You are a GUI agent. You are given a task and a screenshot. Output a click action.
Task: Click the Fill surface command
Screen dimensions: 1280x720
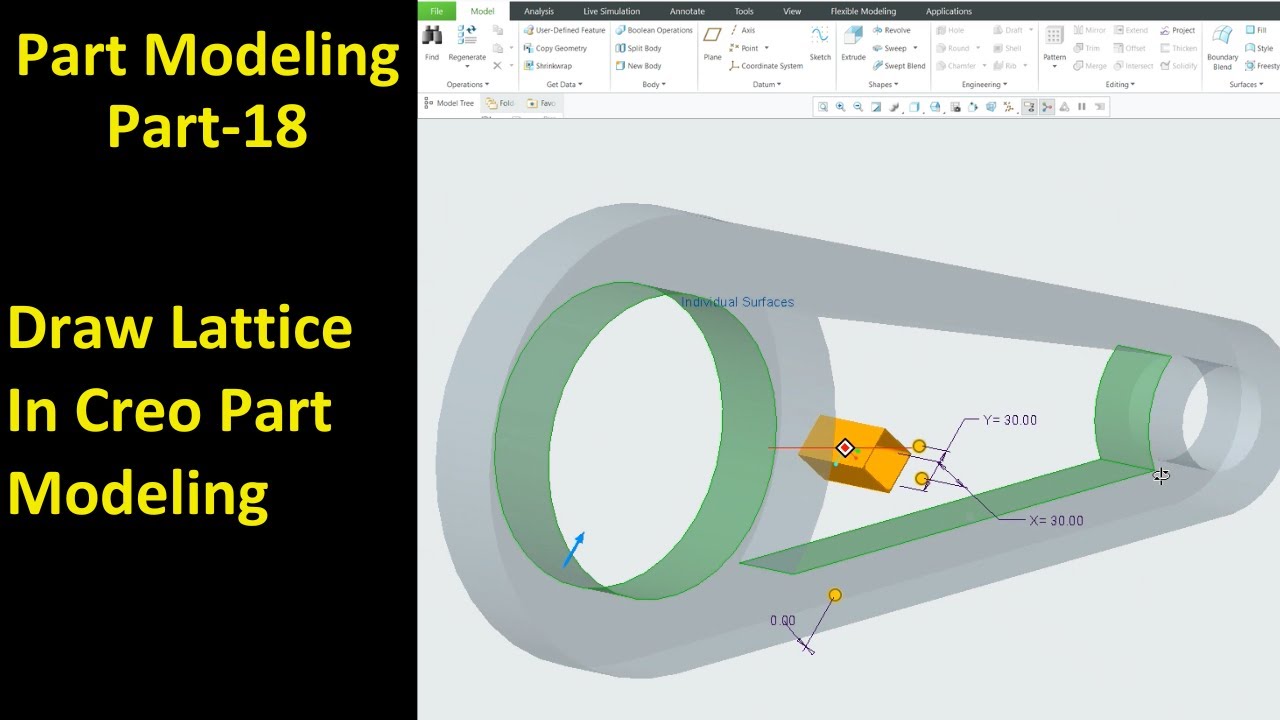click(x=1255, y=30)
